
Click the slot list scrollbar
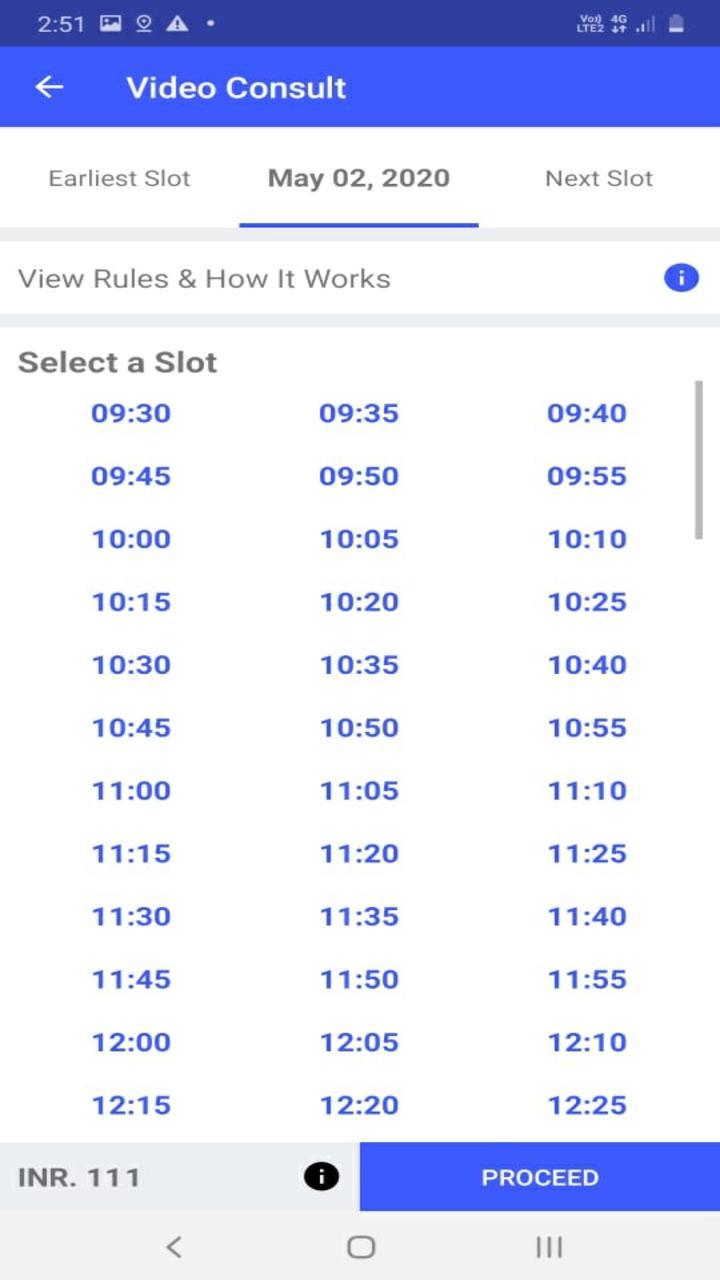click(x=698, y=460)
